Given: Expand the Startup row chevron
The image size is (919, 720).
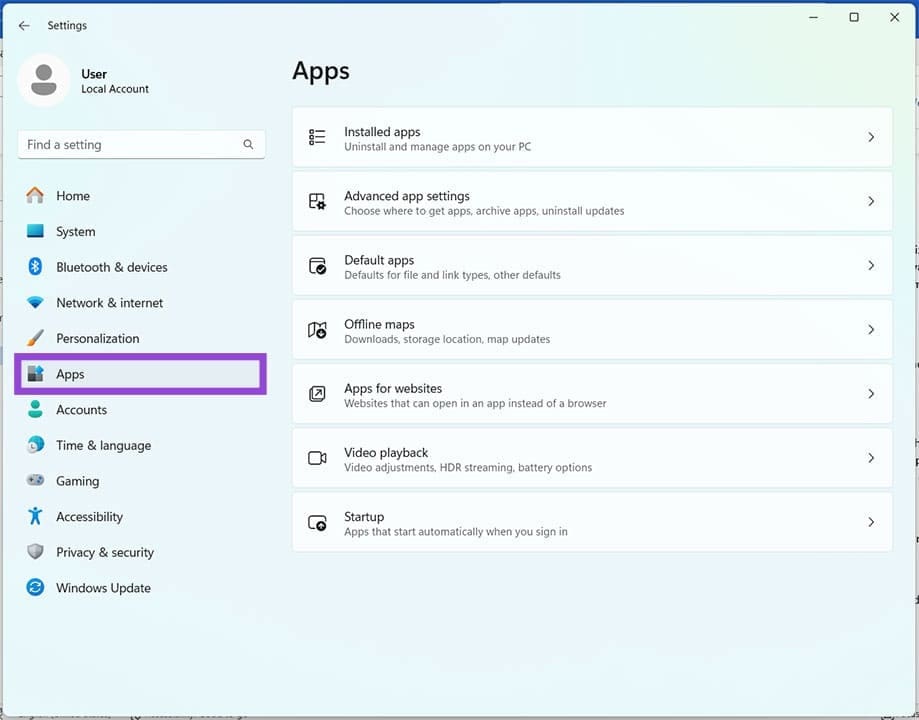Looking at the screenshot, I should click(x=871, y=522).
